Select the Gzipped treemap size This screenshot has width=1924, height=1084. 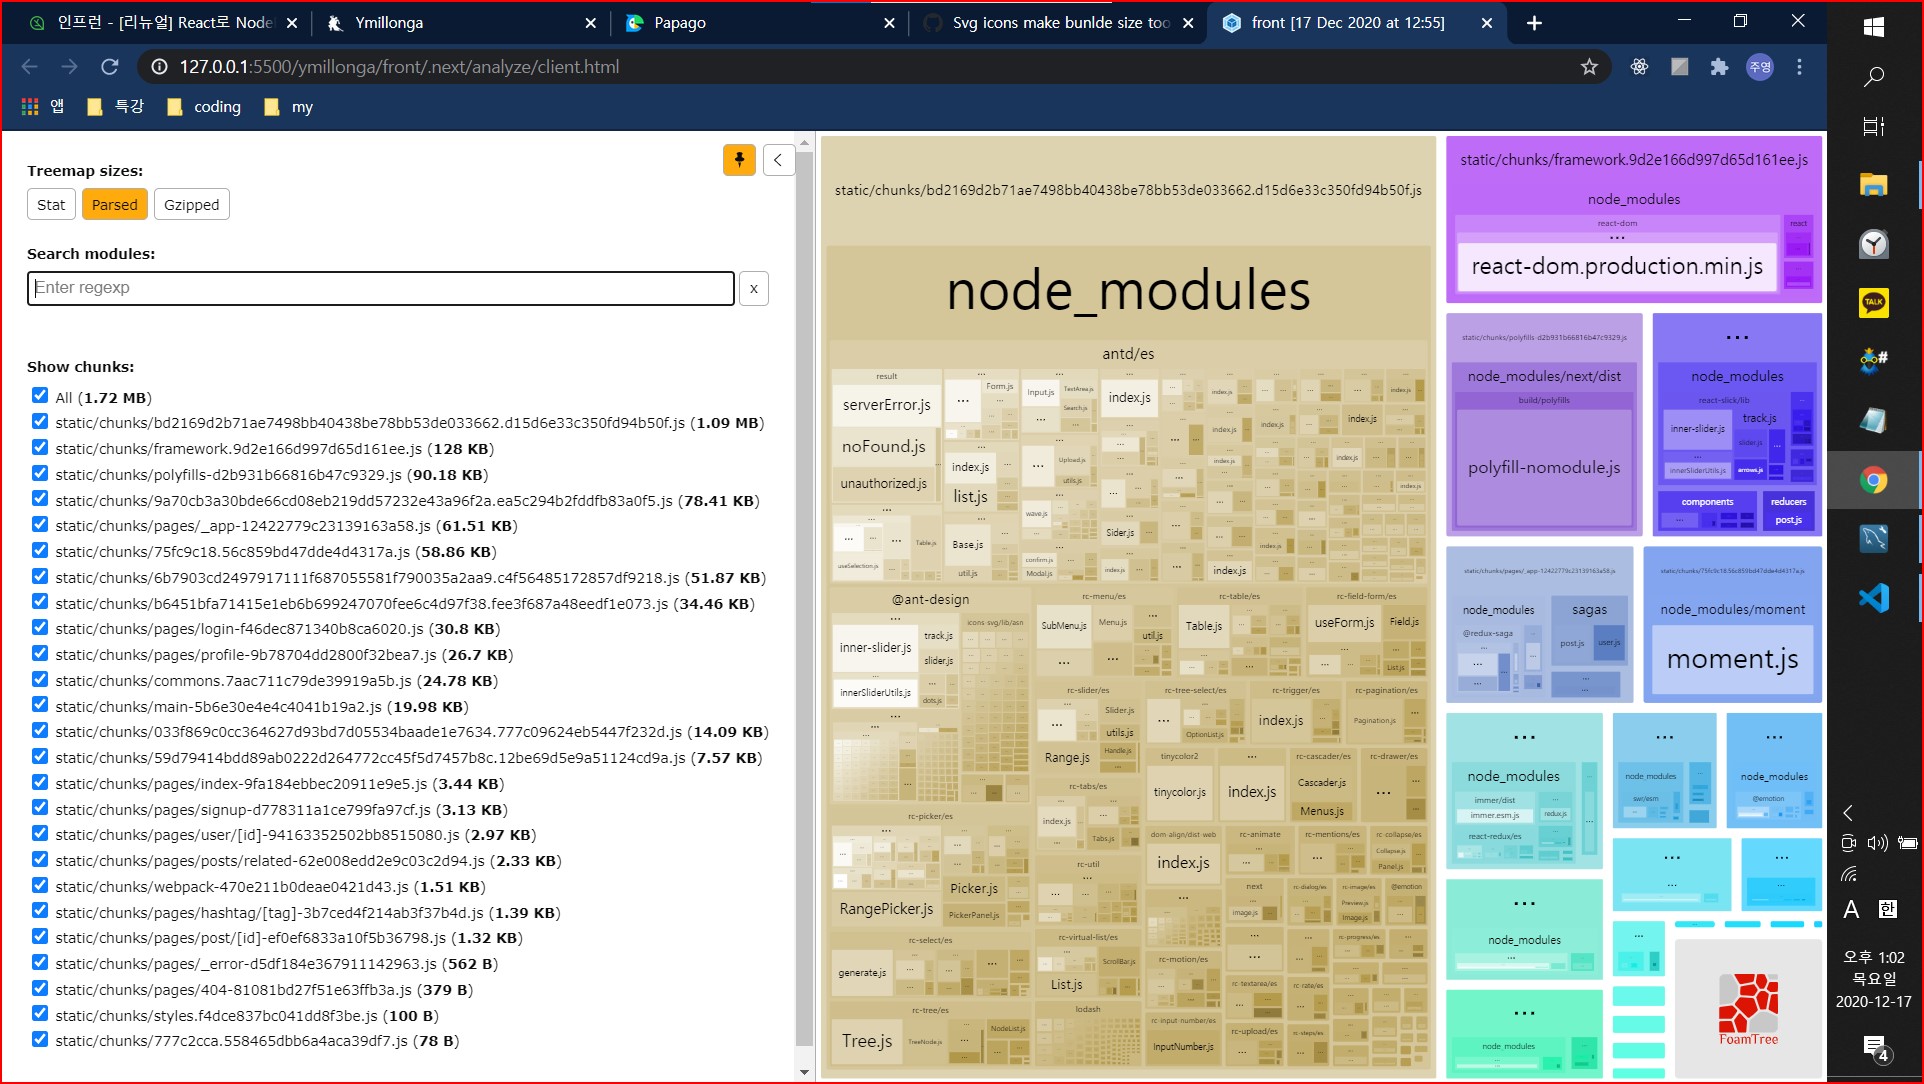click(x=192, y=204)
